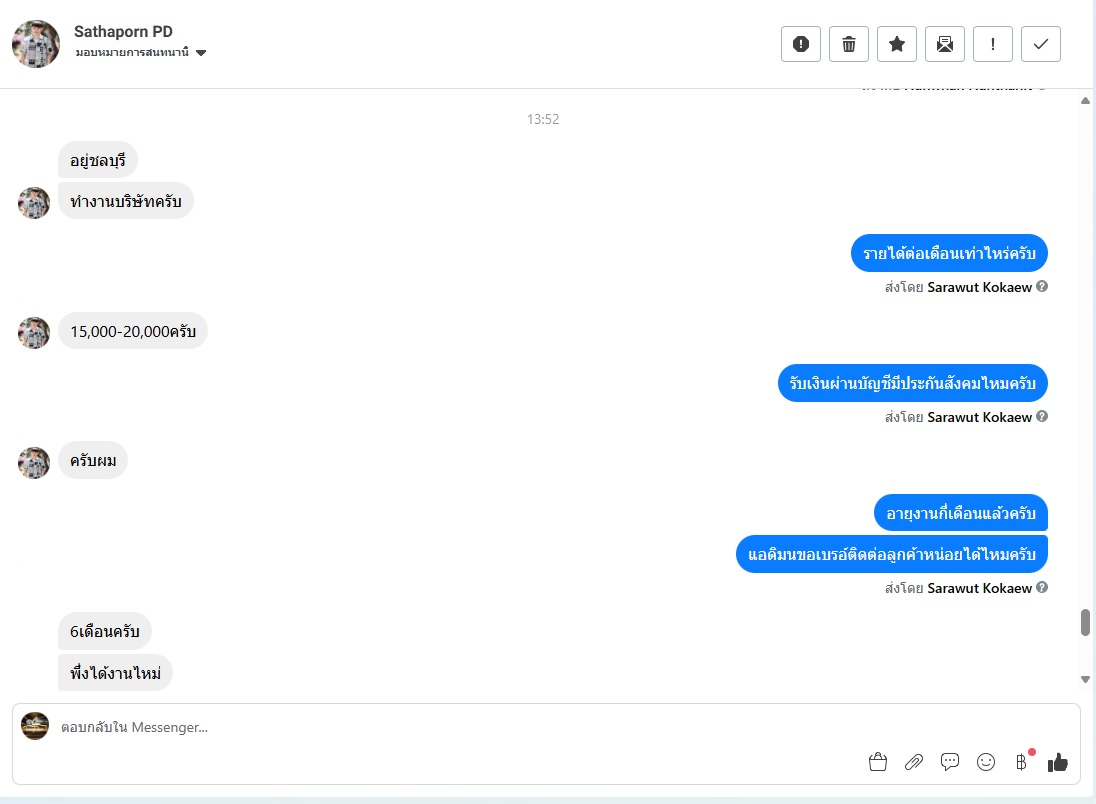1096x804 pixels.
Task: Open the shopping bag products icon
Action: [x=878, y=761]
